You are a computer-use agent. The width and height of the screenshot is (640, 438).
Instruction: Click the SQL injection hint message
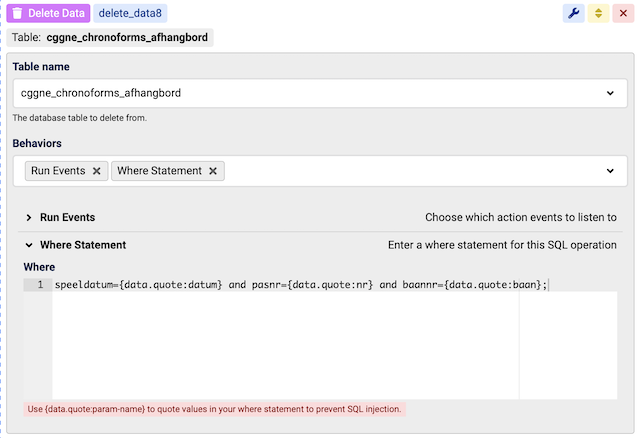pyautogui.click(x=215, y=409)
